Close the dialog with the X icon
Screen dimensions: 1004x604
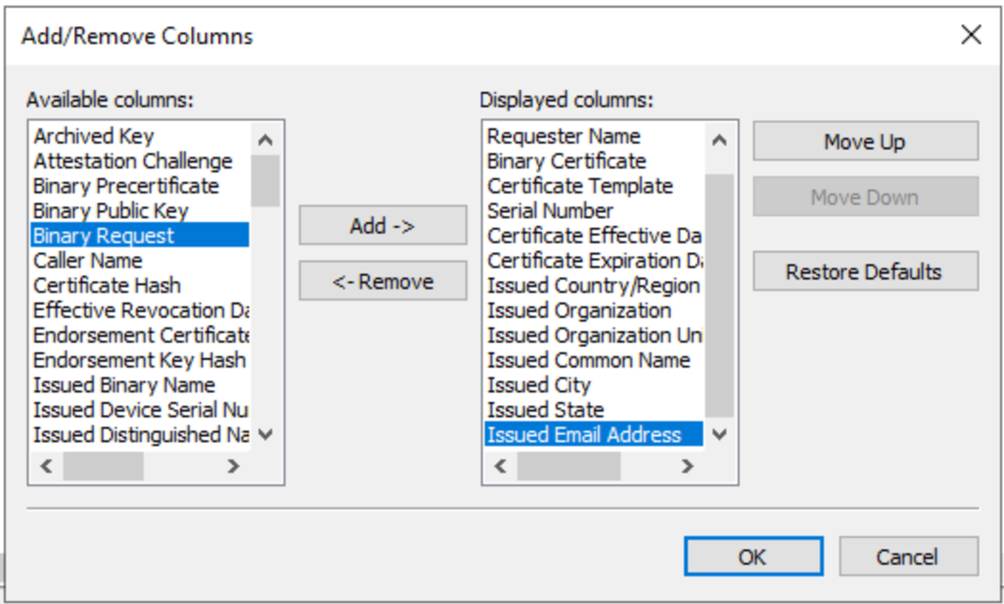click(970, 36)
